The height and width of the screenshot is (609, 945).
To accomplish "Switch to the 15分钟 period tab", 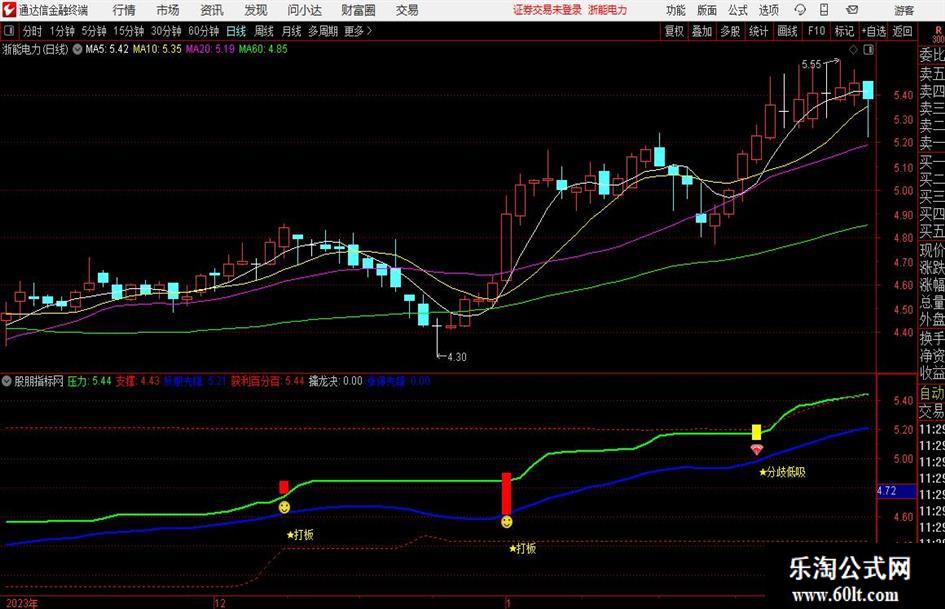I will (128, 31).
